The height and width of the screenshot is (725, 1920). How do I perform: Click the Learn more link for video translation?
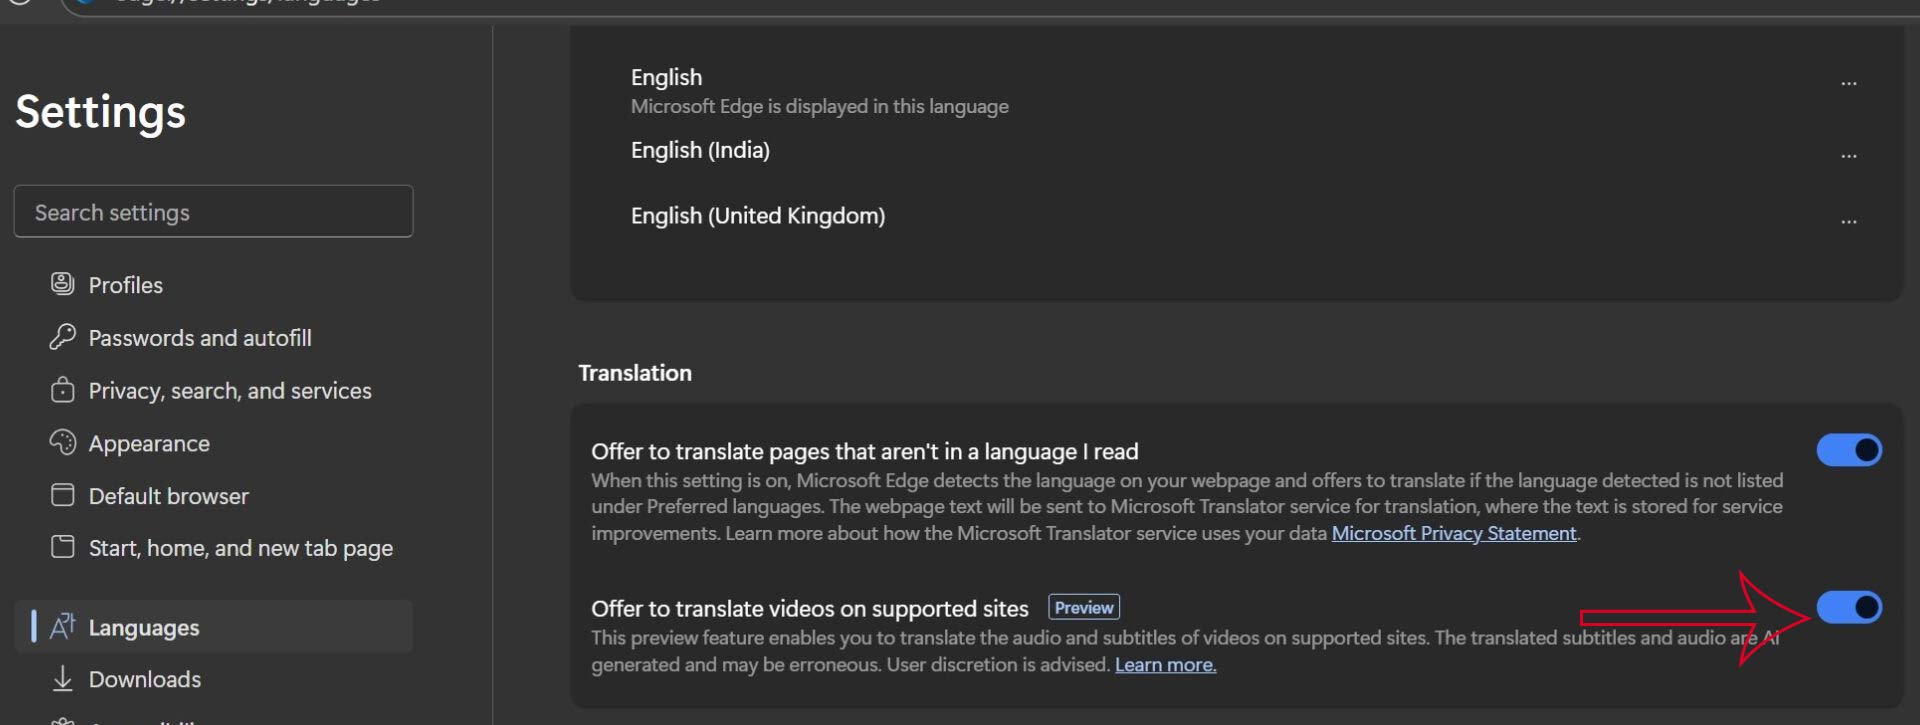tap(1165, 665)
